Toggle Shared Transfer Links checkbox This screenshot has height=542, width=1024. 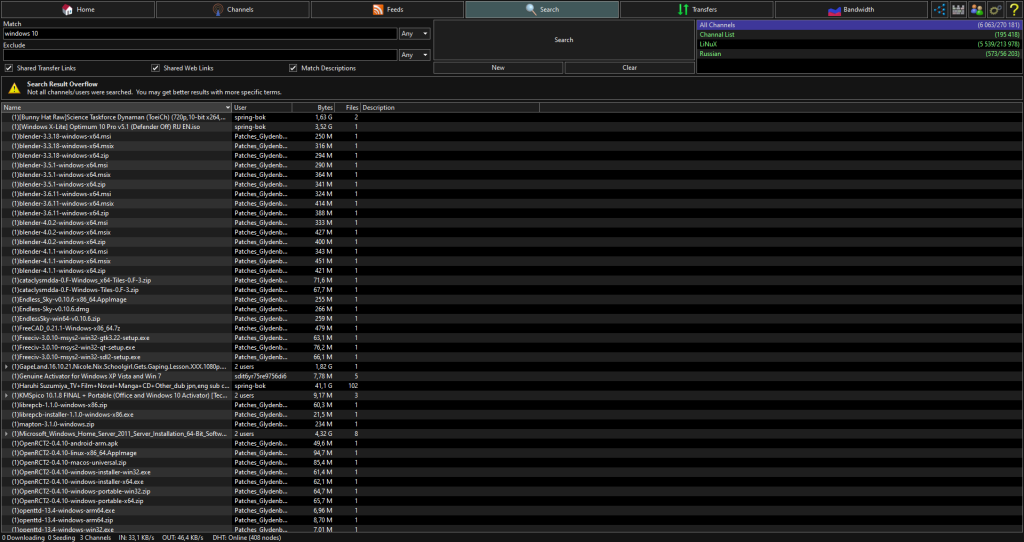(x=9, y=68)
